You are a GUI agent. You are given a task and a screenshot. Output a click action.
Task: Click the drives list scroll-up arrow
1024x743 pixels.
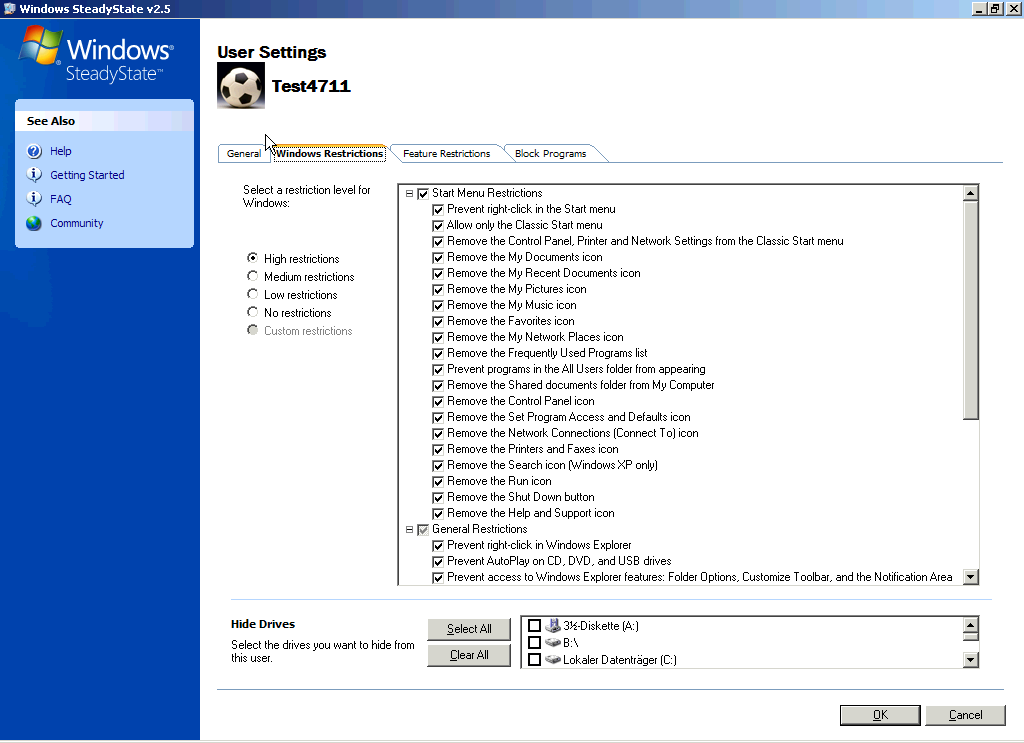coord(971,625)
